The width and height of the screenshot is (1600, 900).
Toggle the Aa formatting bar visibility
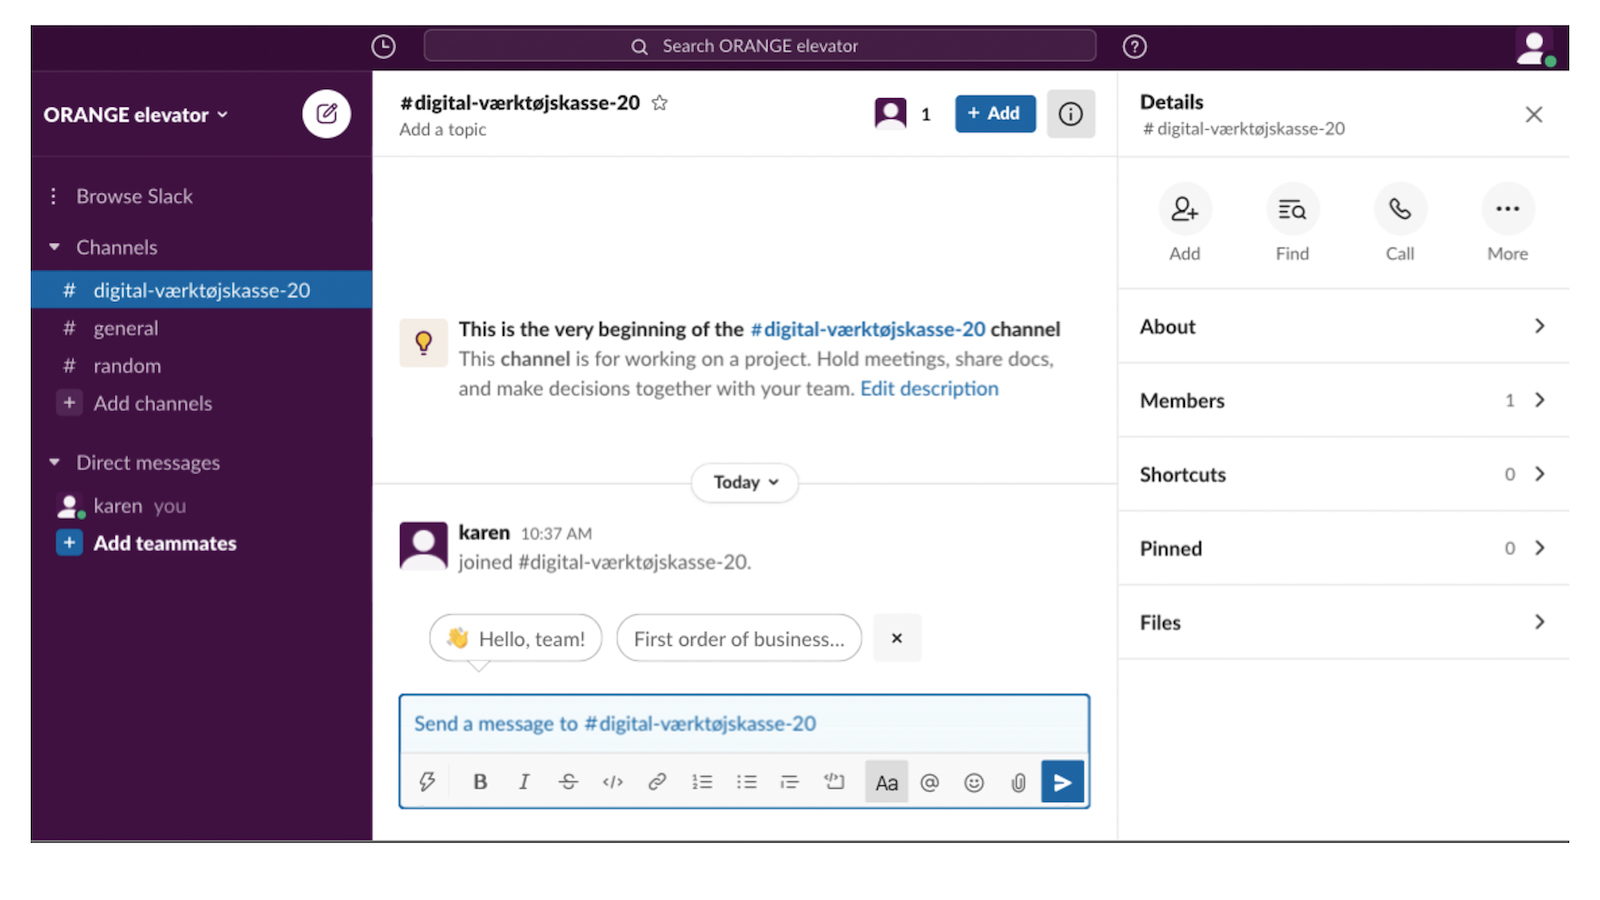click(886, 782)
